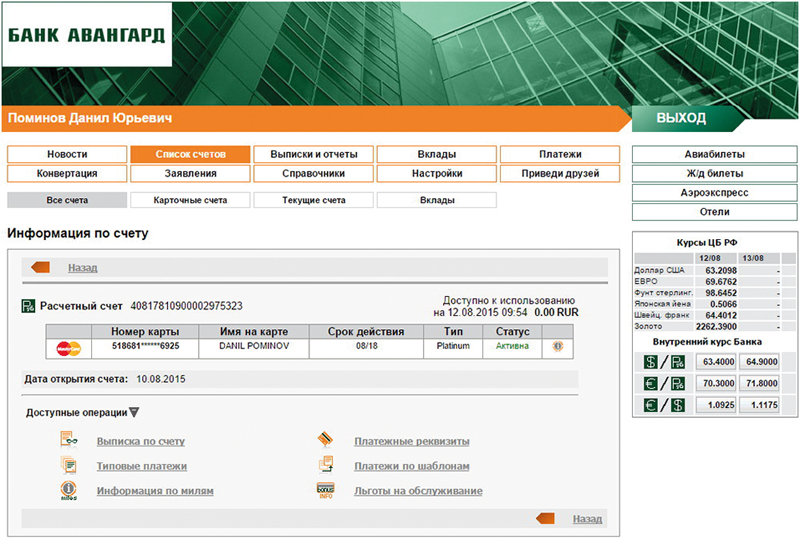This screenshot has height=540, width=800.
Task: Select the Текущие счета tab
Action: pyautogui.click(x=314, y=200)
